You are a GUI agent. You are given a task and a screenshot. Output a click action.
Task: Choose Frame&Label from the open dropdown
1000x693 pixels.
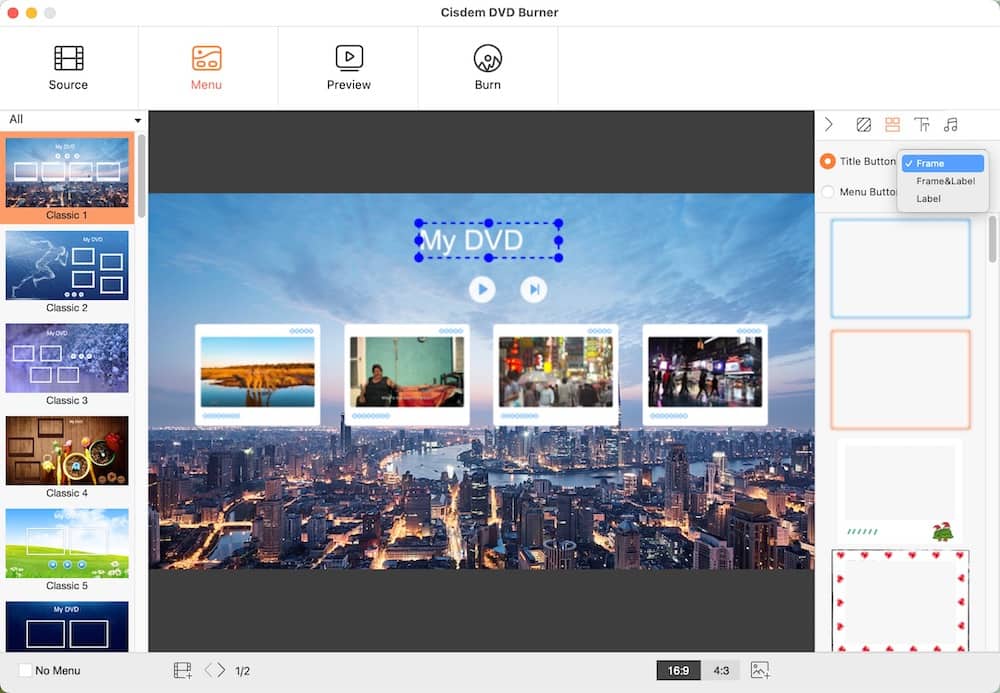[941, 181]
